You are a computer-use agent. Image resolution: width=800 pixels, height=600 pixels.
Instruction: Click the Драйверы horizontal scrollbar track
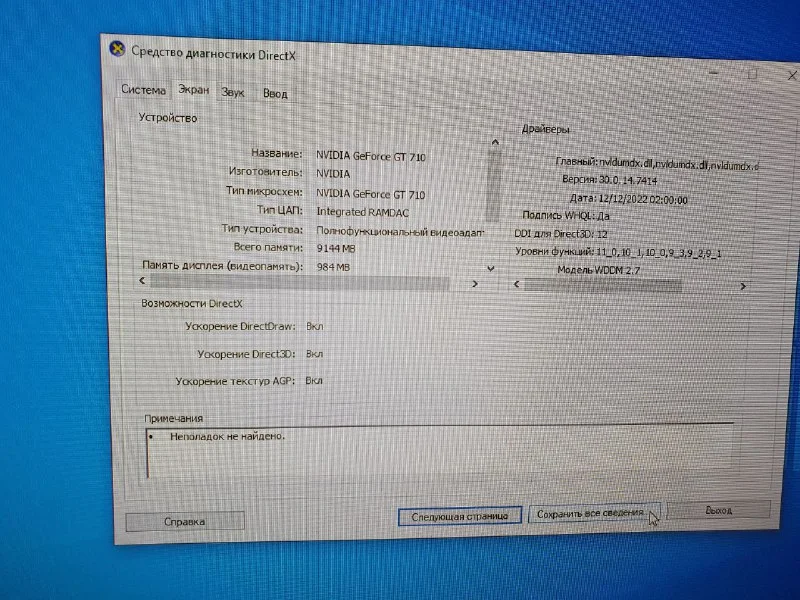point(630,285)
